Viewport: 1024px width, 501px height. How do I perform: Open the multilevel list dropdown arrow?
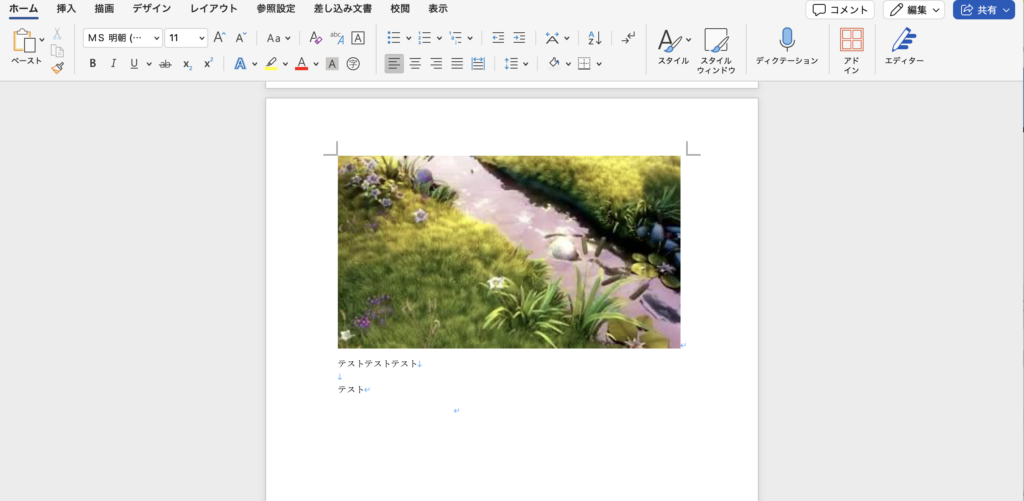(470, 38)
